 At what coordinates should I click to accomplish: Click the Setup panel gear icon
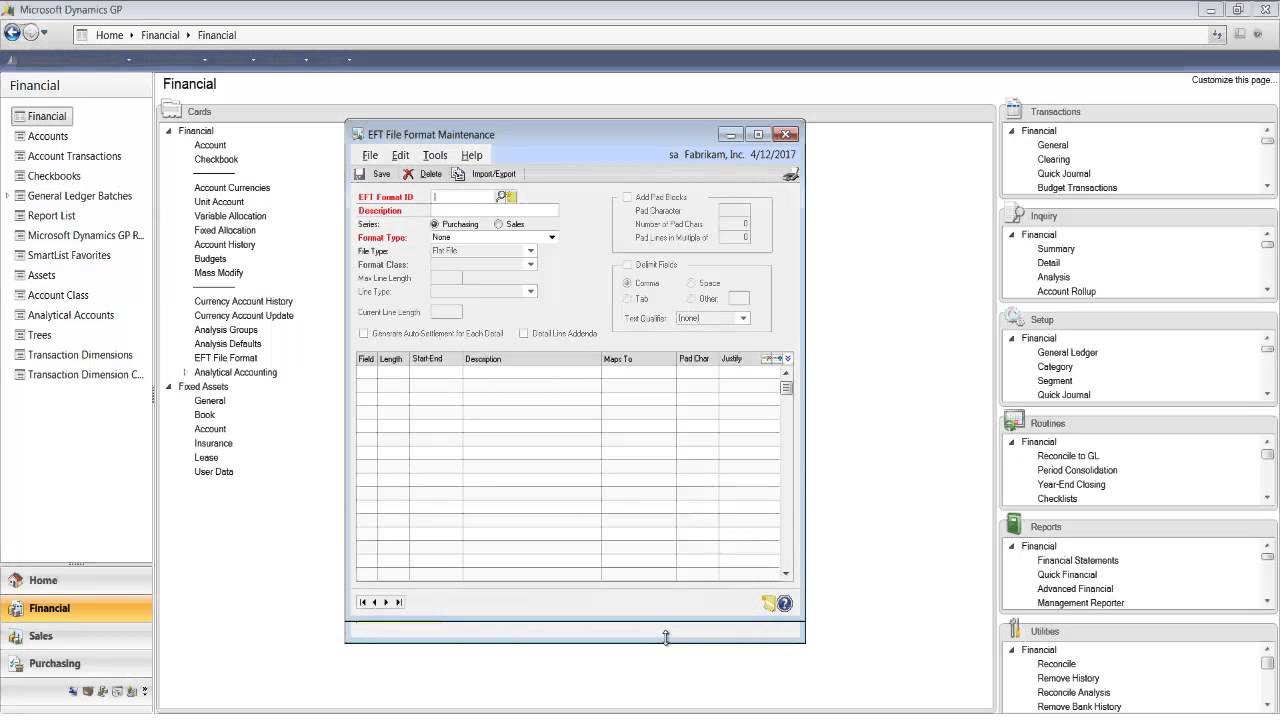[1014, 318]
